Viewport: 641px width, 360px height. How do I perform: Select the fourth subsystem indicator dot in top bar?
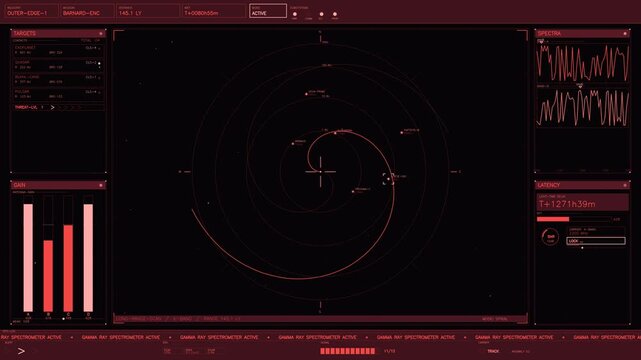[335, 14]
